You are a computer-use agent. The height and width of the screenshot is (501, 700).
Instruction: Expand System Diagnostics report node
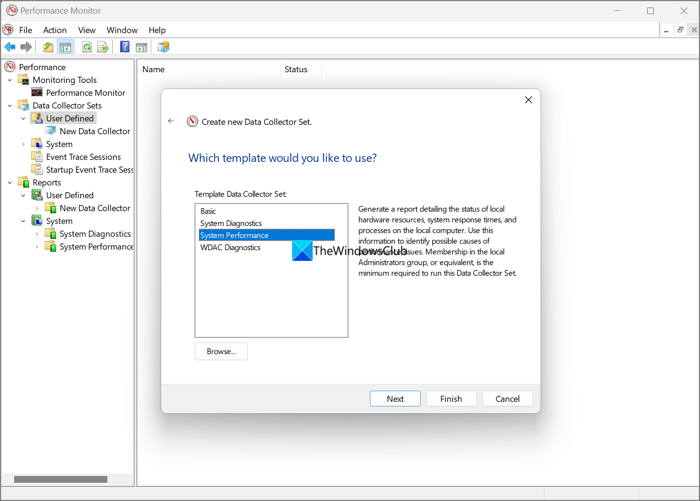37,234
